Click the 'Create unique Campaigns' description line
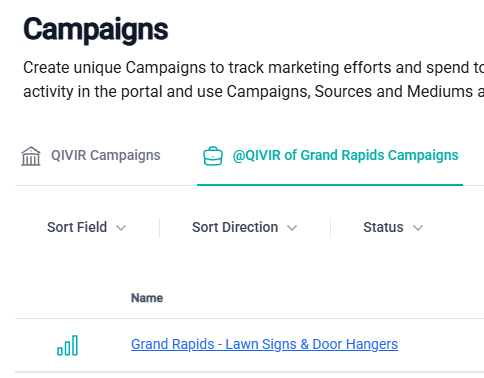 coord(253,68)
